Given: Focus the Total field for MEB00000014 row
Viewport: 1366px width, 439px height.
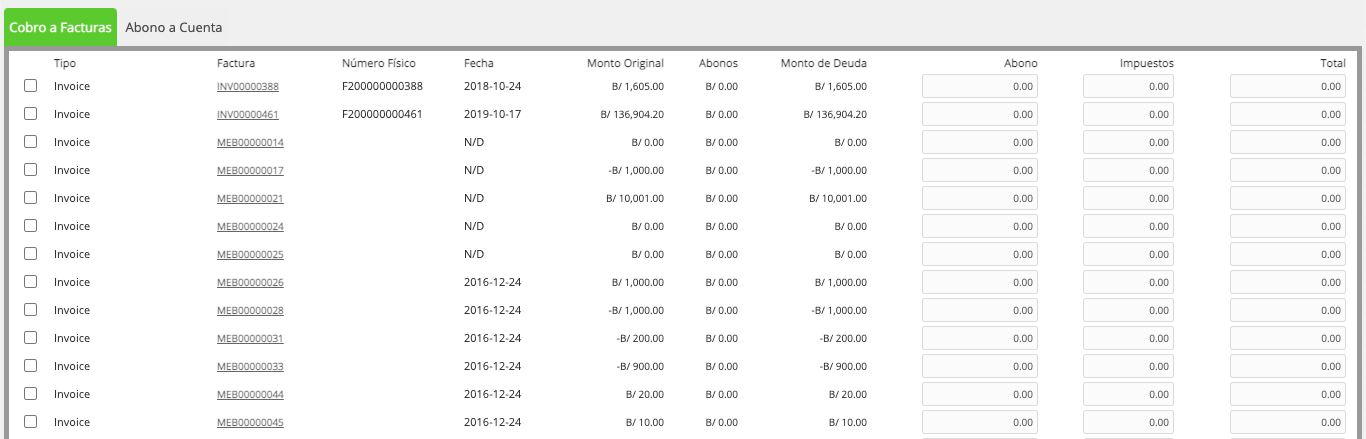Looking at the screenshot, I should pos(1288,143).
